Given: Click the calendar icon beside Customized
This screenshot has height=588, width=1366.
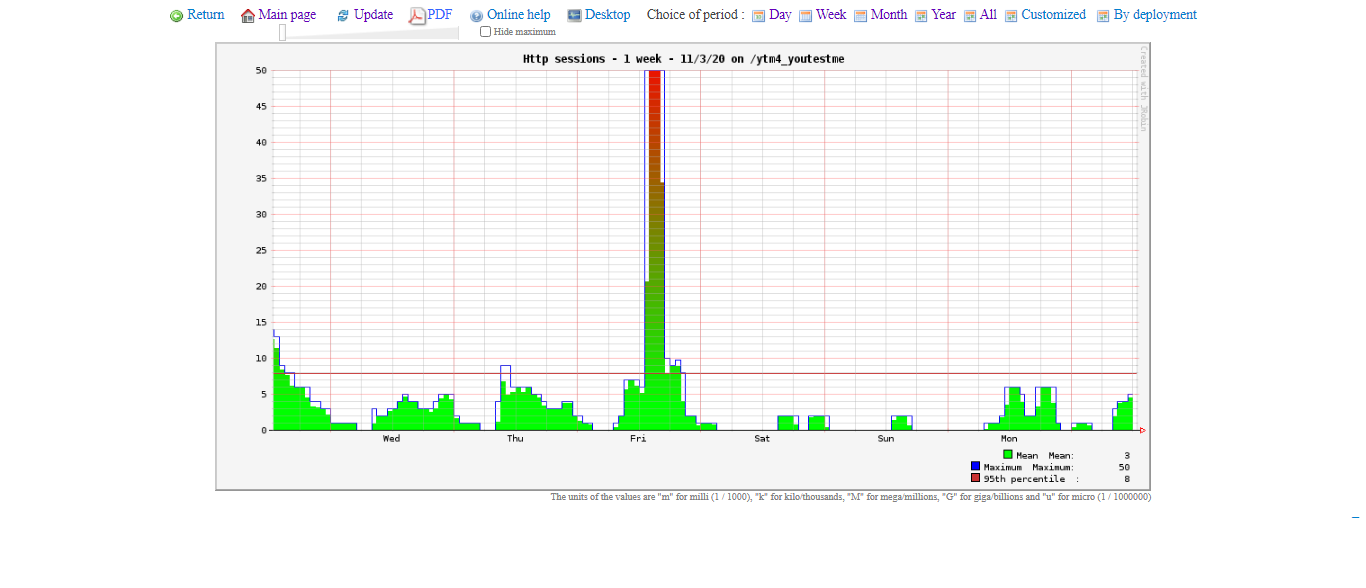Looking at the screenshot, I should click(1011, 16).
